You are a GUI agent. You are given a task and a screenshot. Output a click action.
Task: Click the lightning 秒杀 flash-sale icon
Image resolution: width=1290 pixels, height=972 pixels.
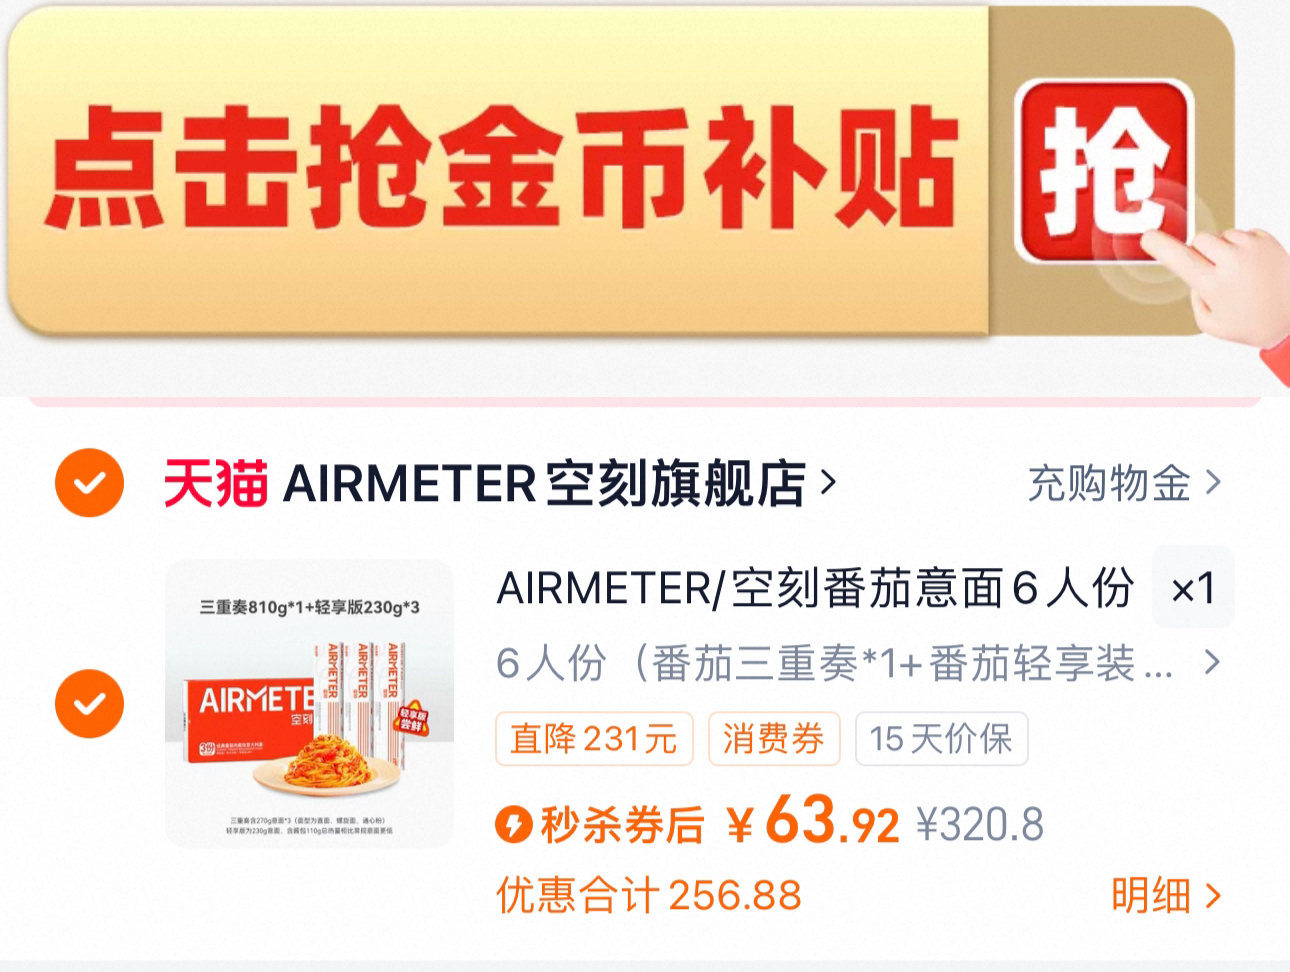pyautogui.click(x=513, y=825)
